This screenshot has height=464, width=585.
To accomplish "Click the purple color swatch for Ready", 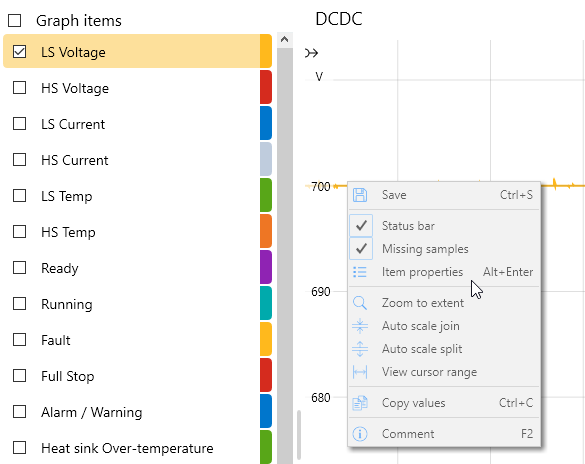I will tap(266, 267).
